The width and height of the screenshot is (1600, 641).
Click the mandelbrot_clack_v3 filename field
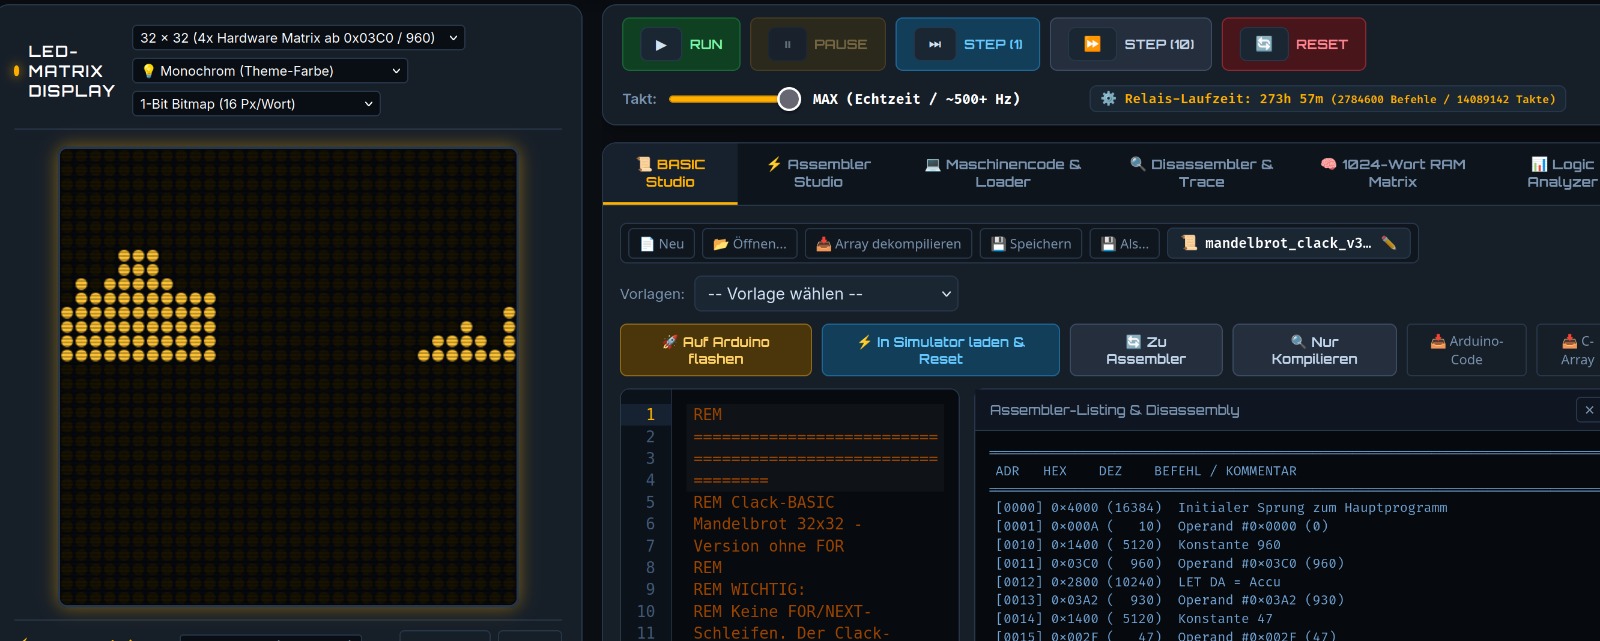[x=1289, y=243]
